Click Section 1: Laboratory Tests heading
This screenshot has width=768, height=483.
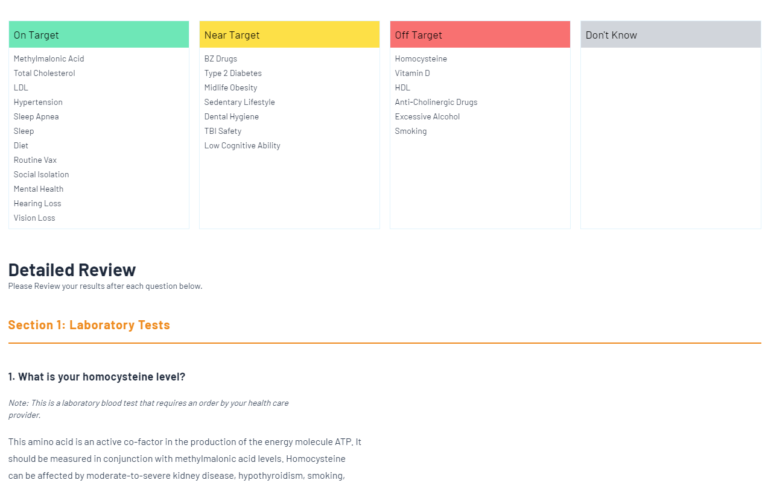coord(89,325)
